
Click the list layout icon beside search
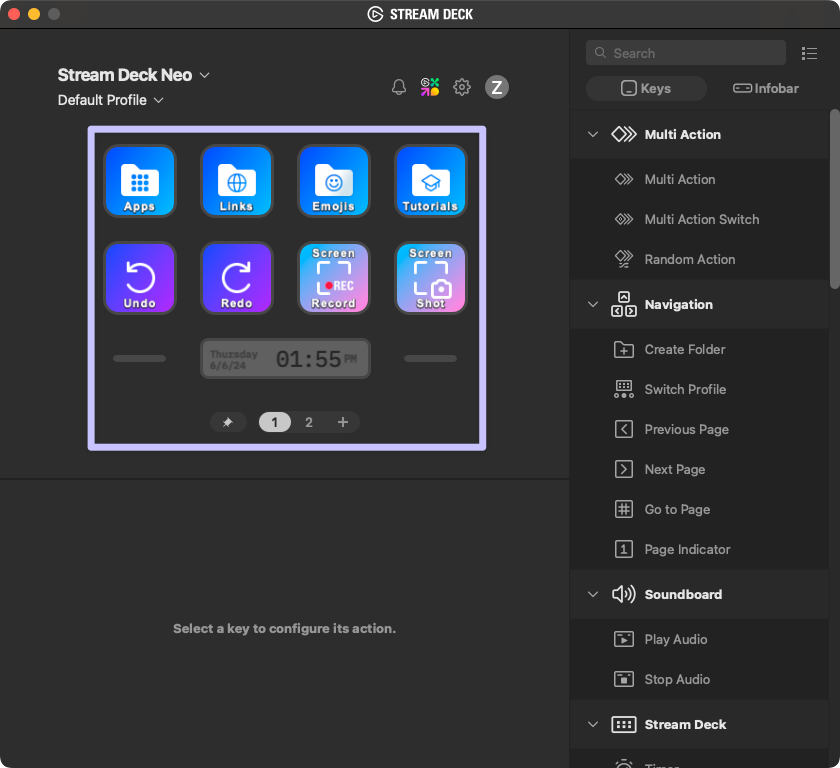[810, 53]
